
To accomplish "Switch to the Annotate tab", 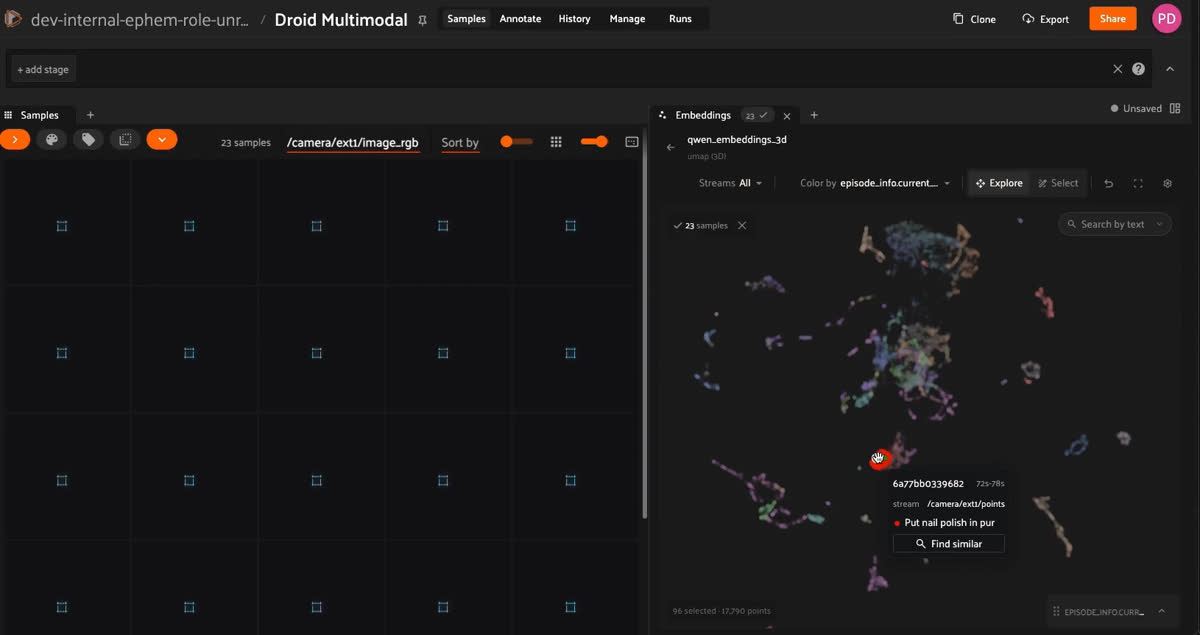I will point(520,19).
